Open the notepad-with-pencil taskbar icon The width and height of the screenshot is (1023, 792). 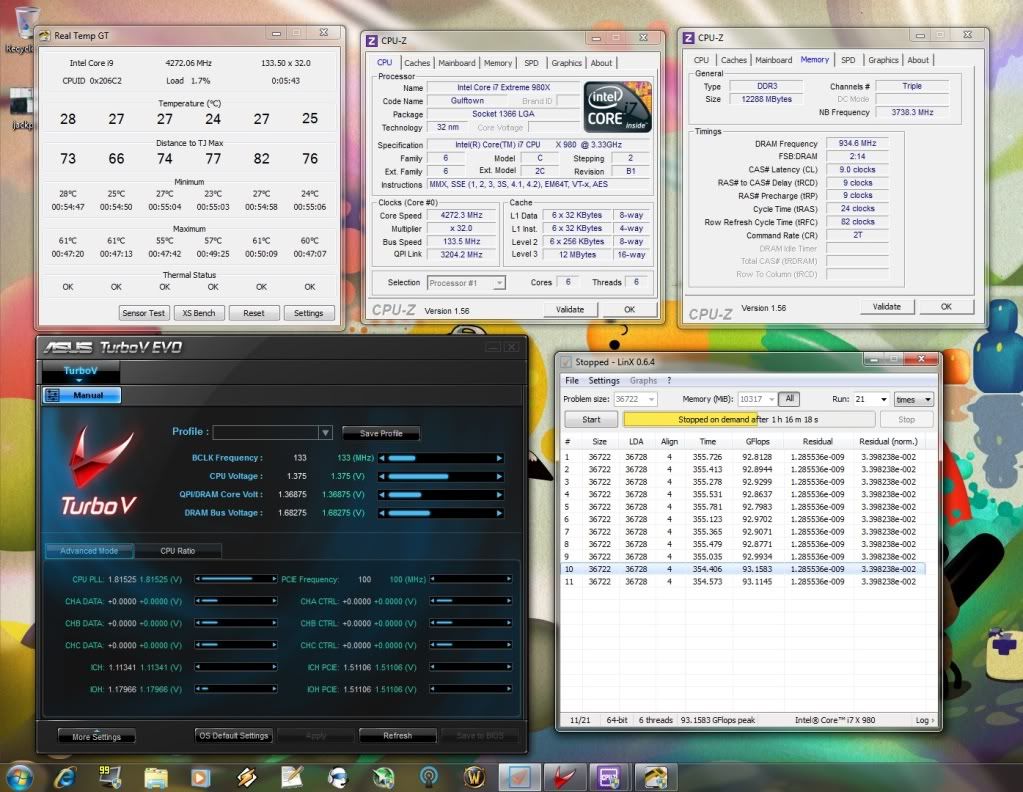click(x=292, y=777)
